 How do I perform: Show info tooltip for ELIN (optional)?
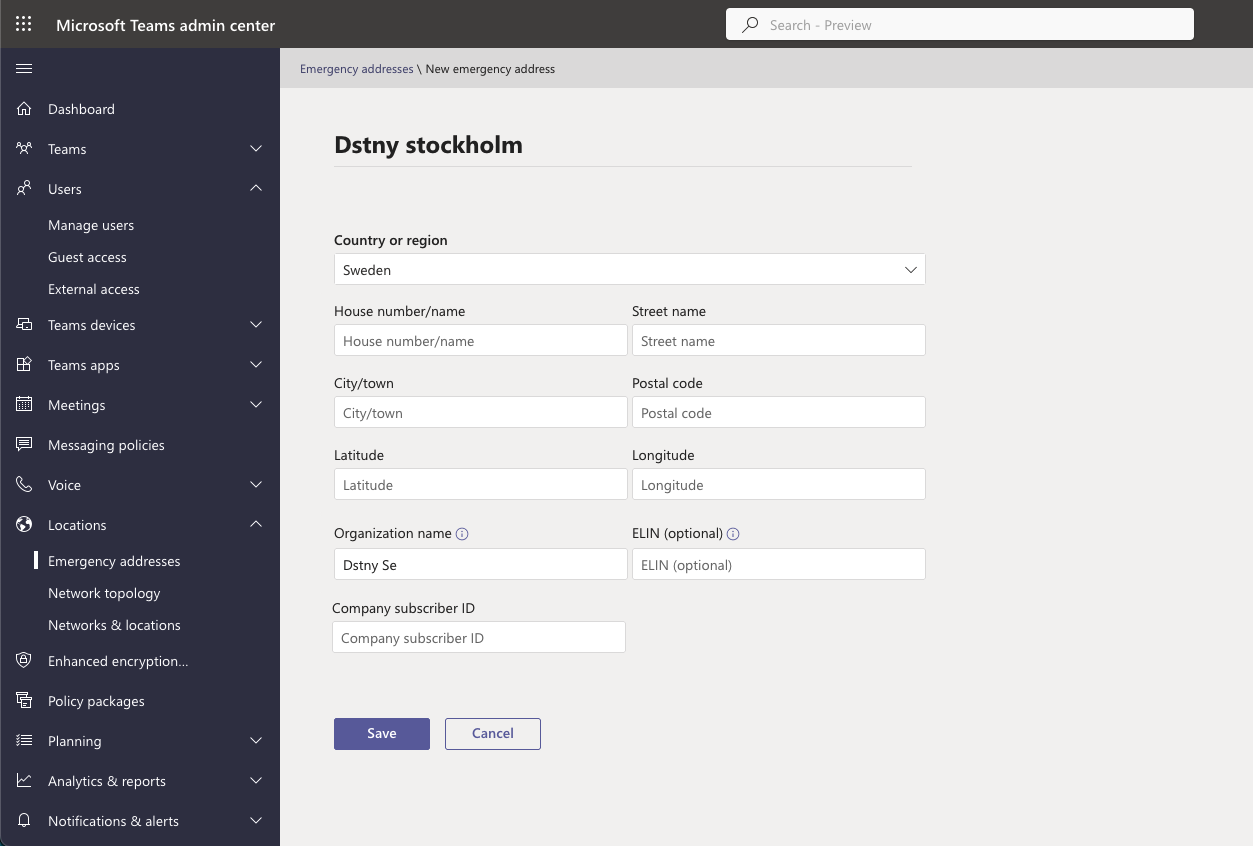click(733, 534)
